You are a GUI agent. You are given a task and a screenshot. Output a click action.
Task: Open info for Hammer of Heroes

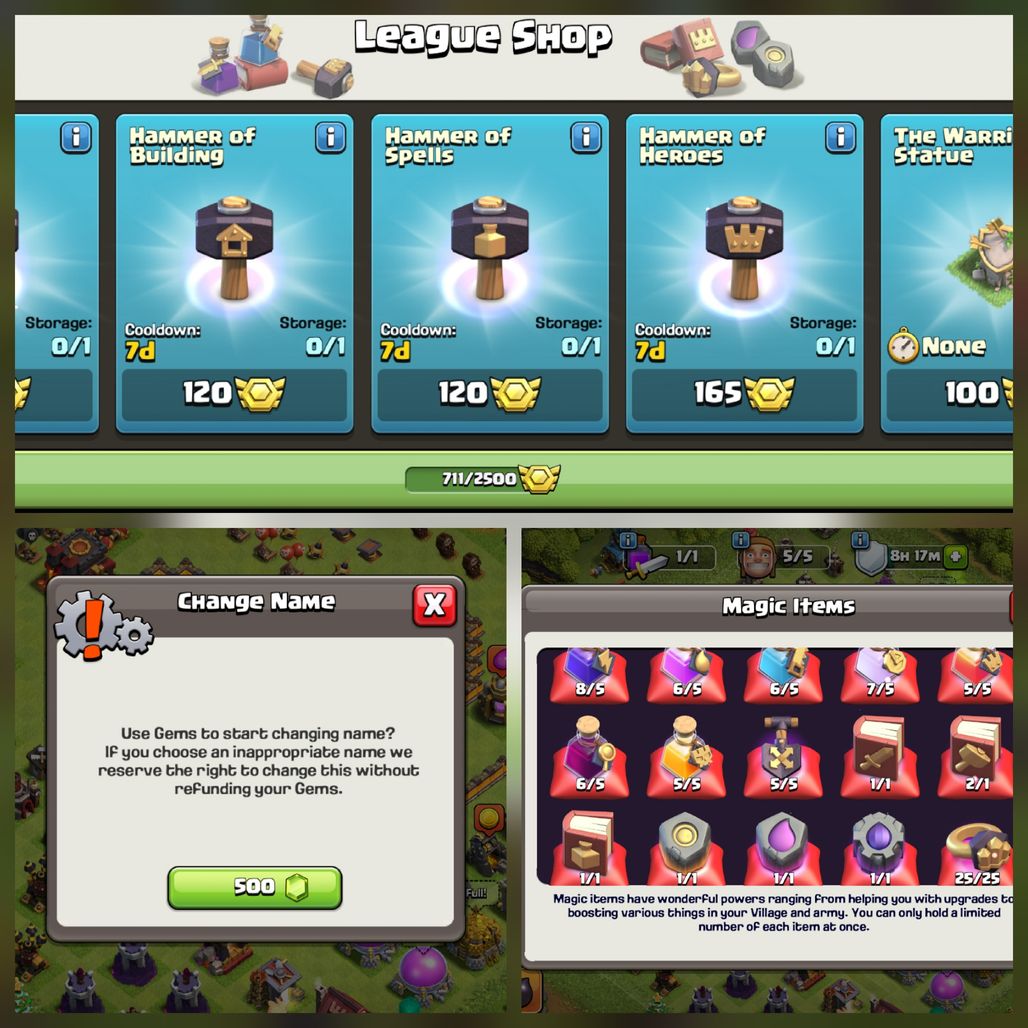840,138
